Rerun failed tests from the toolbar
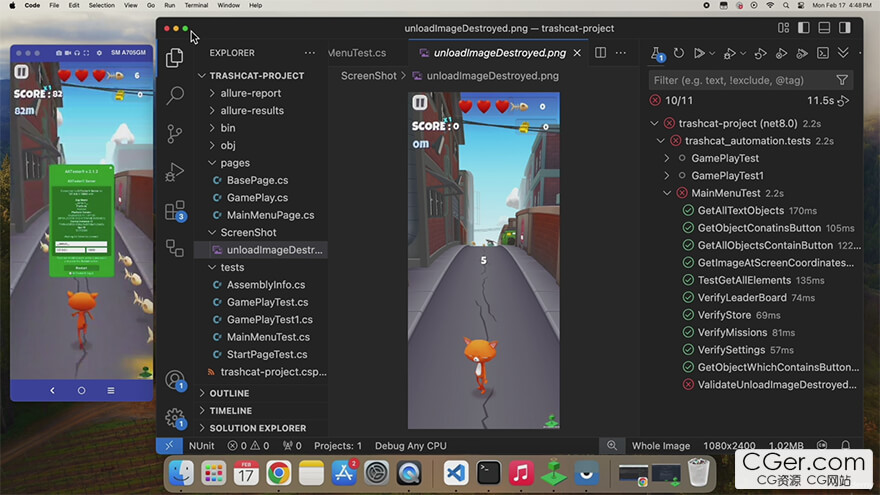The image size is (880, 495). click(x=760, y=53)
